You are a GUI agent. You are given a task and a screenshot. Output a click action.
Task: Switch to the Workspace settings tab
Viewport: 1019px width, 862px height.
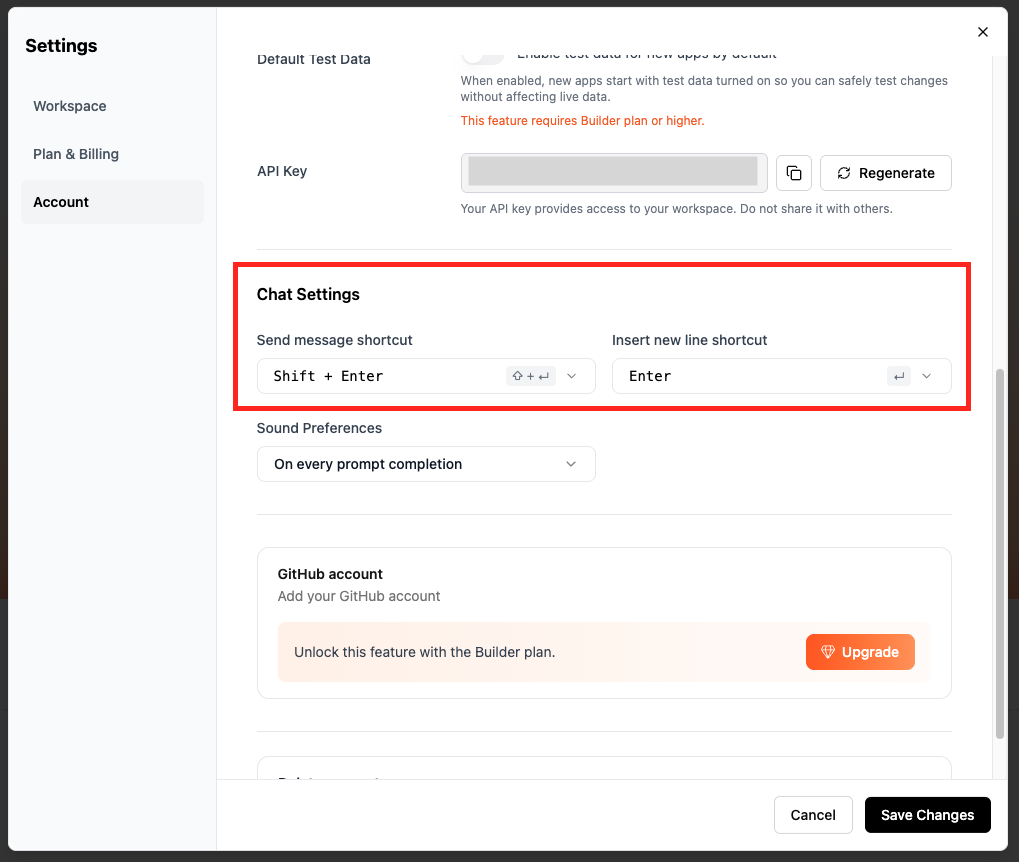point(70,106)
